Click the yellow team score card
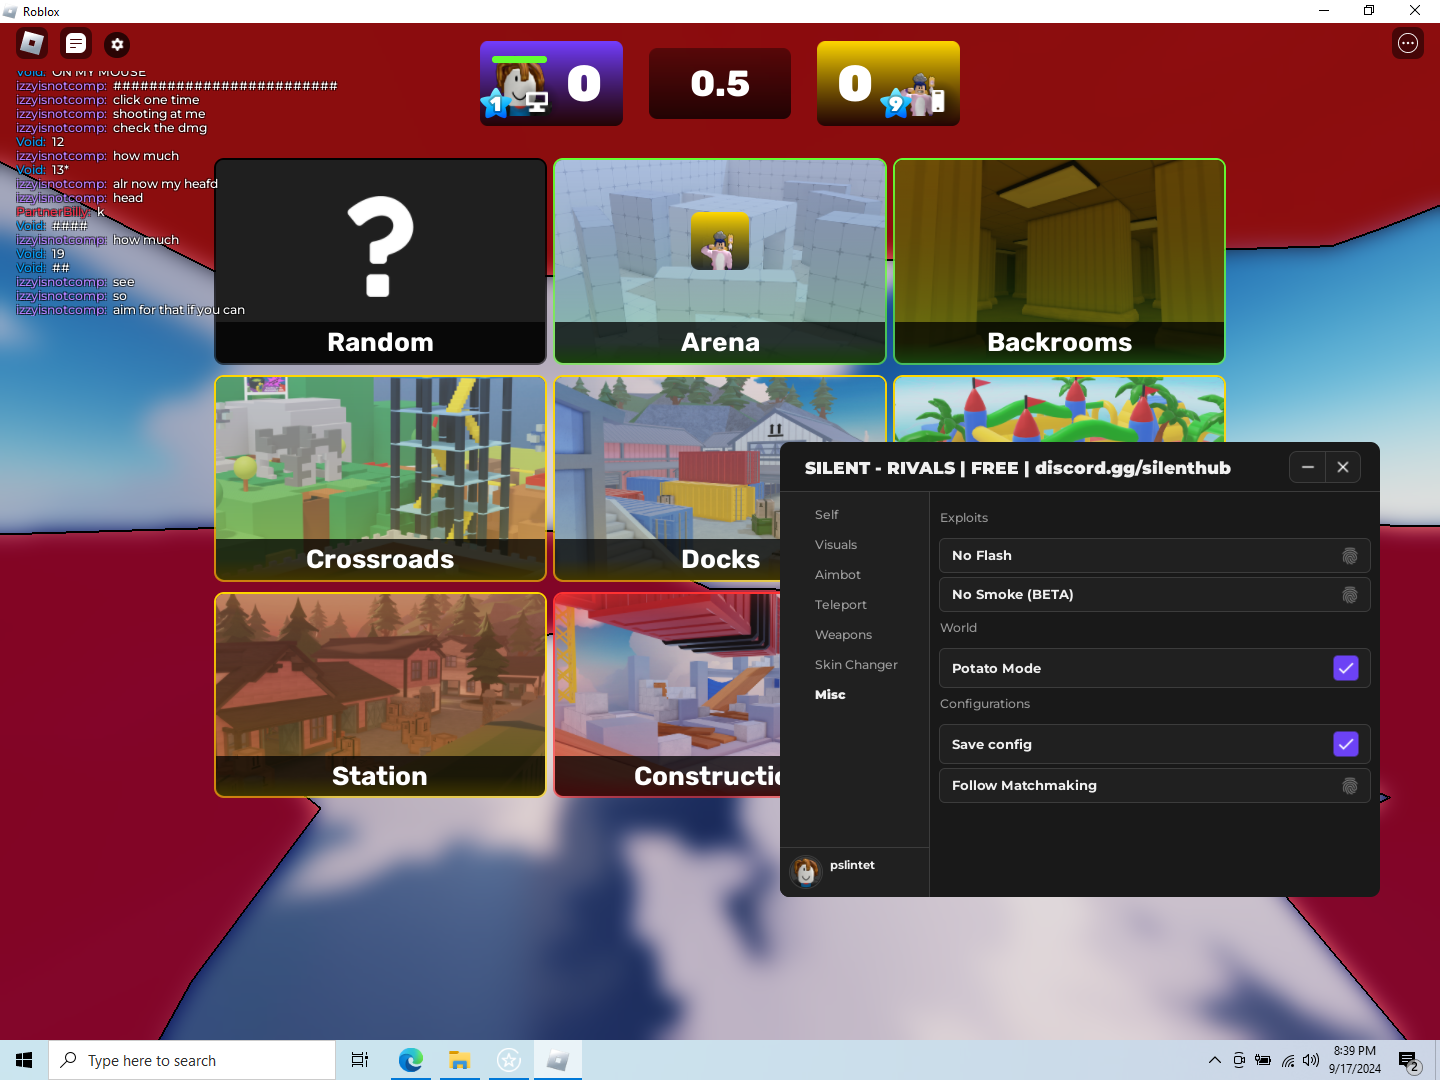 [888, 83]
